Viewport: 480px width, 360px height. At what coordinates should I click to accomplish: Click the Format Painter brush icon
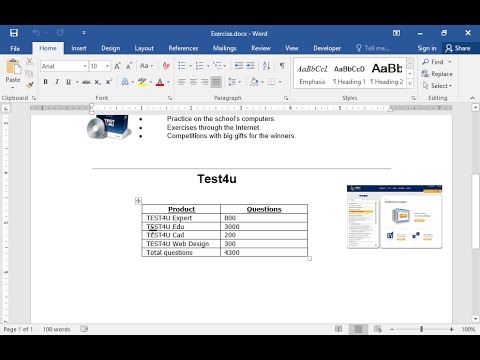(x=29, y=85)
